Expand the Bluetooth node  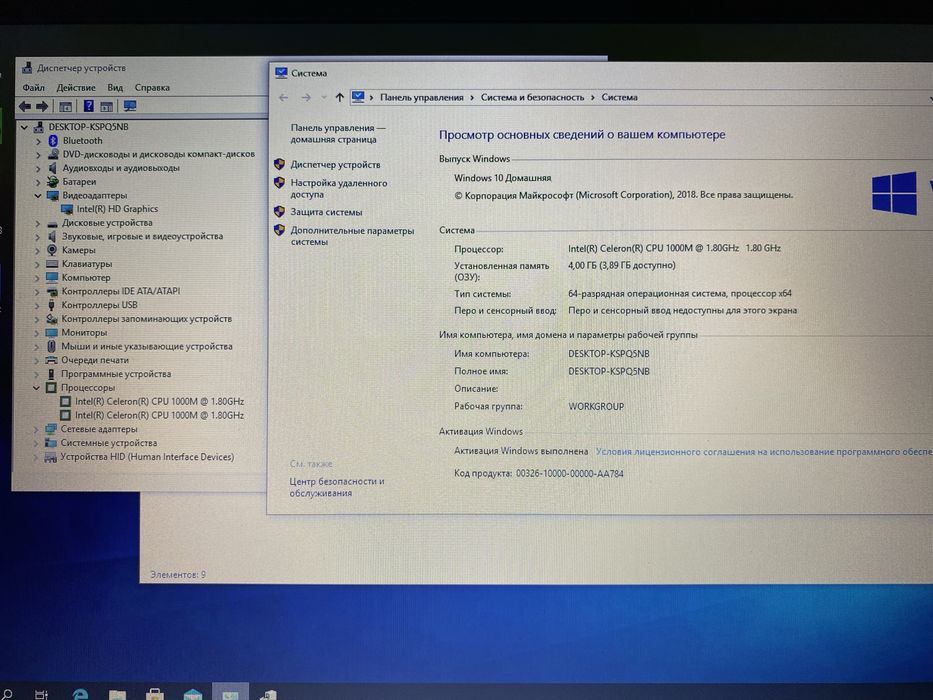pyautogui.click(x=38, y=141)
